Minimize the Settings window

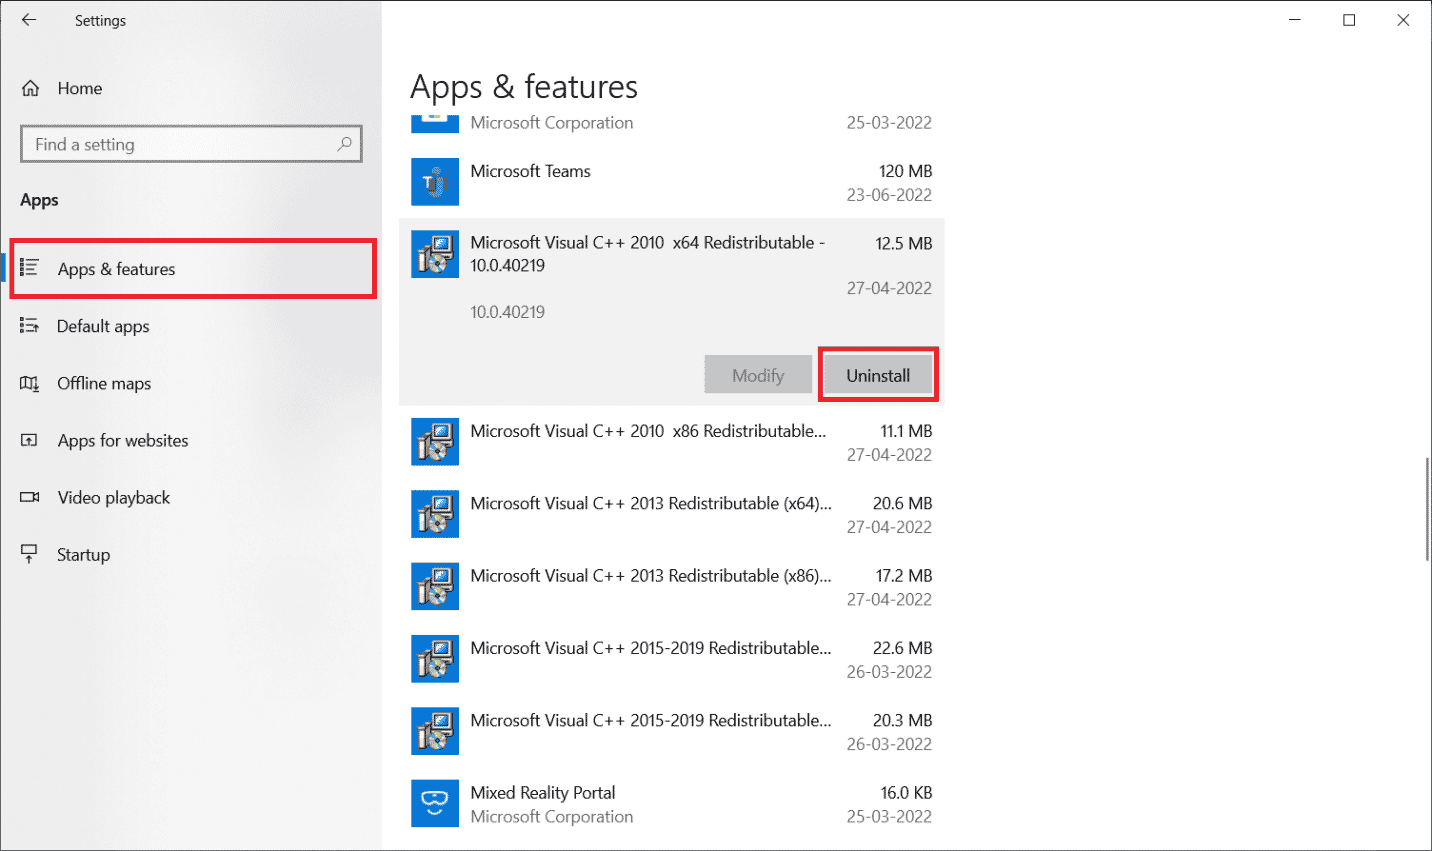tap(1295, 20)
